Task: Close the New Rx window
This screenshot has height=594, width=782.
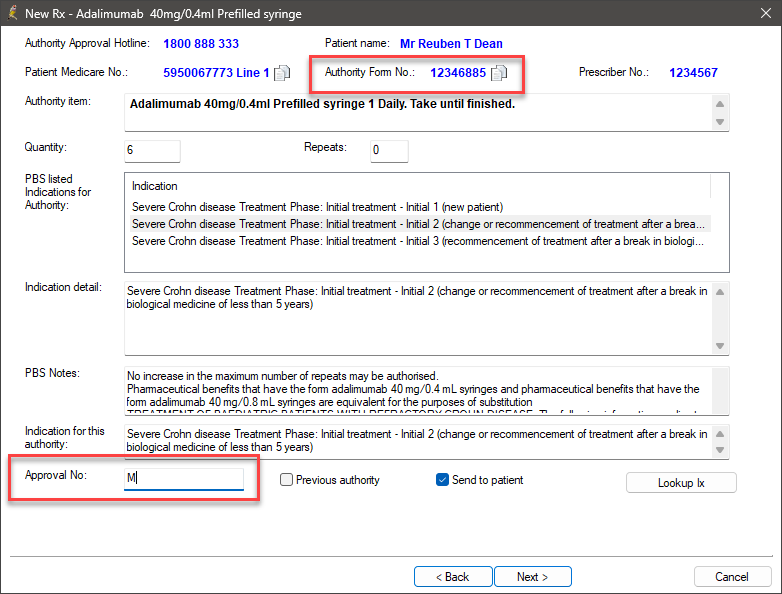Action: point(766,13)
